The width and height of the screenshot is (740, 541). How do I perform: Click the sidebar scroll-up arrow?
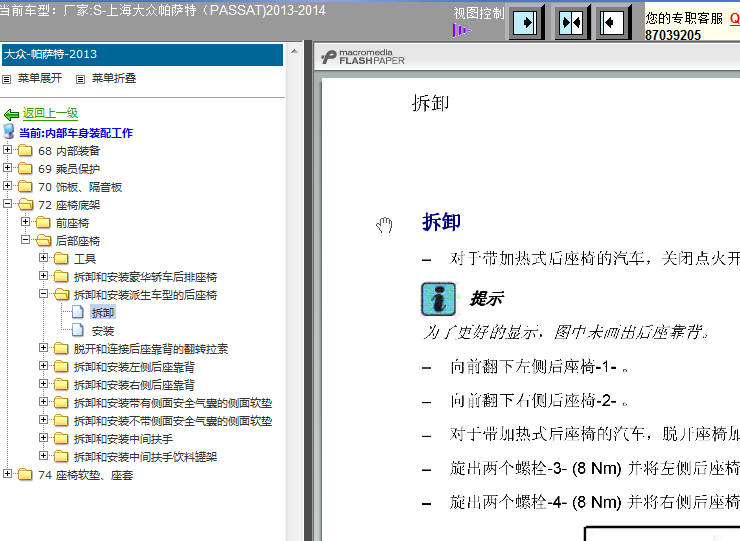tap(294, 51)
